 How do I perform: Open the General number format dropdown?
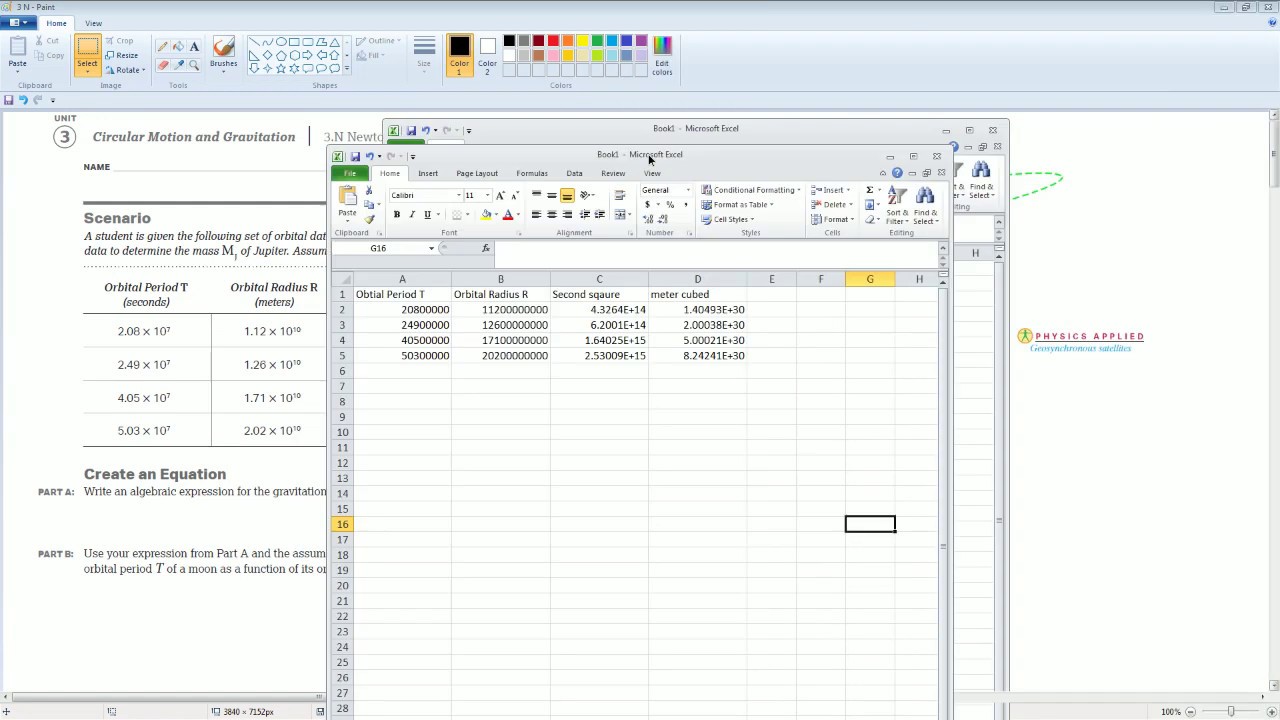tap(688, 190)
